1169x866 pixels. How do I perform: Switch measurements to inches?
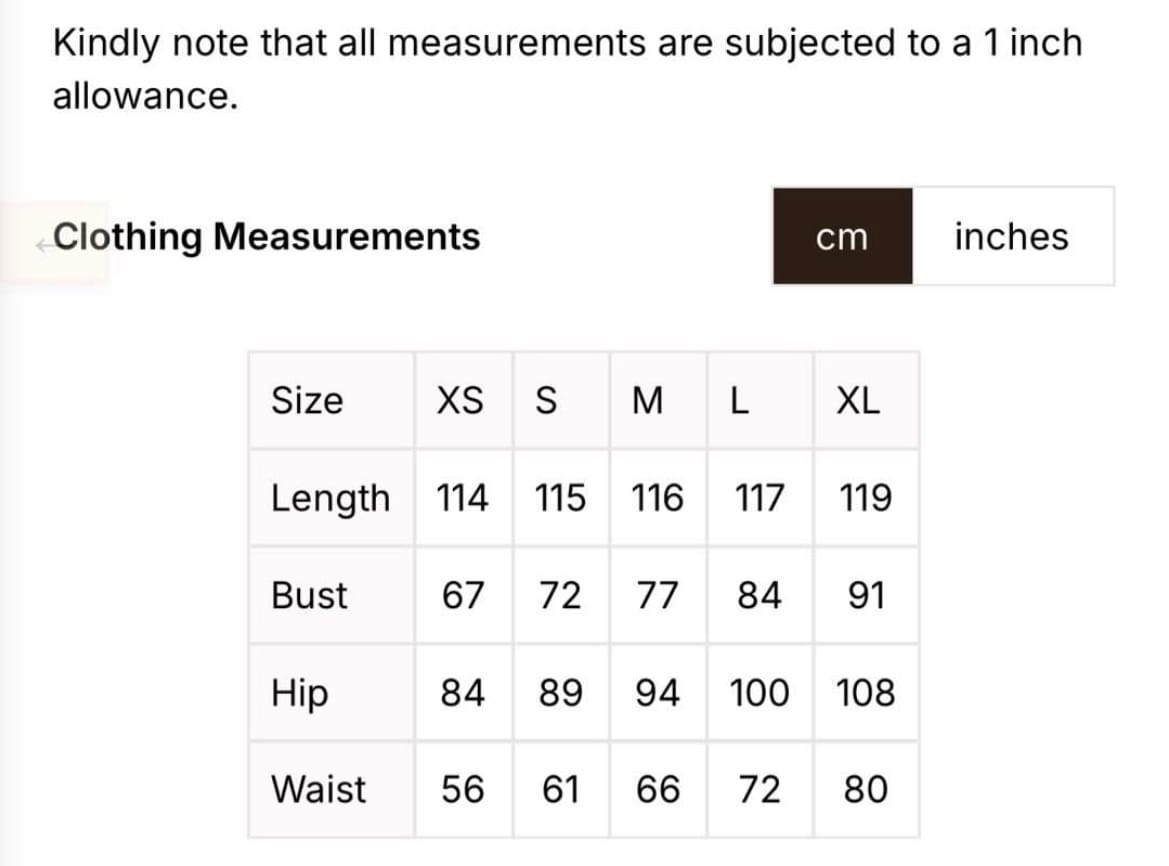click(x=1011, y=237)
